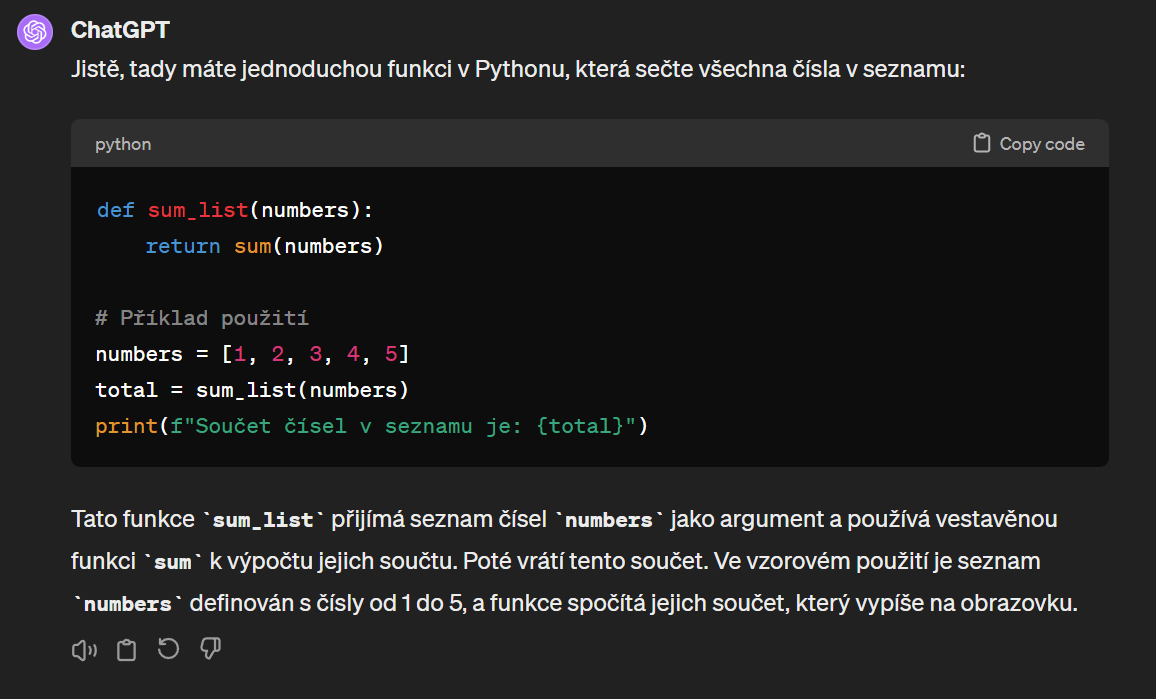
Task: Copy the response using the clipboard icon below the message
Action: (x=126, y=650)
